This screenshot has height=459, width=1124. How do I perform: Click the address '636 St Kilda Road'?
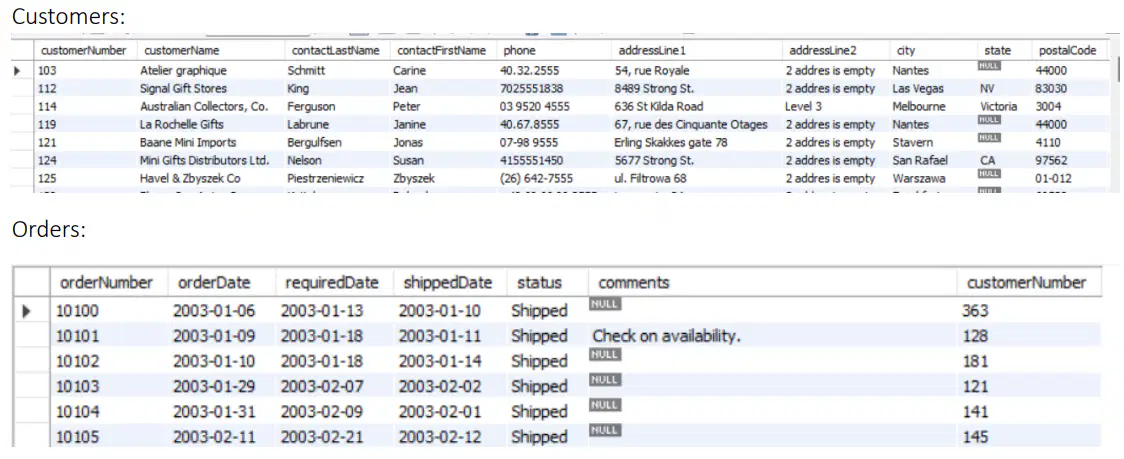(659, 106)
